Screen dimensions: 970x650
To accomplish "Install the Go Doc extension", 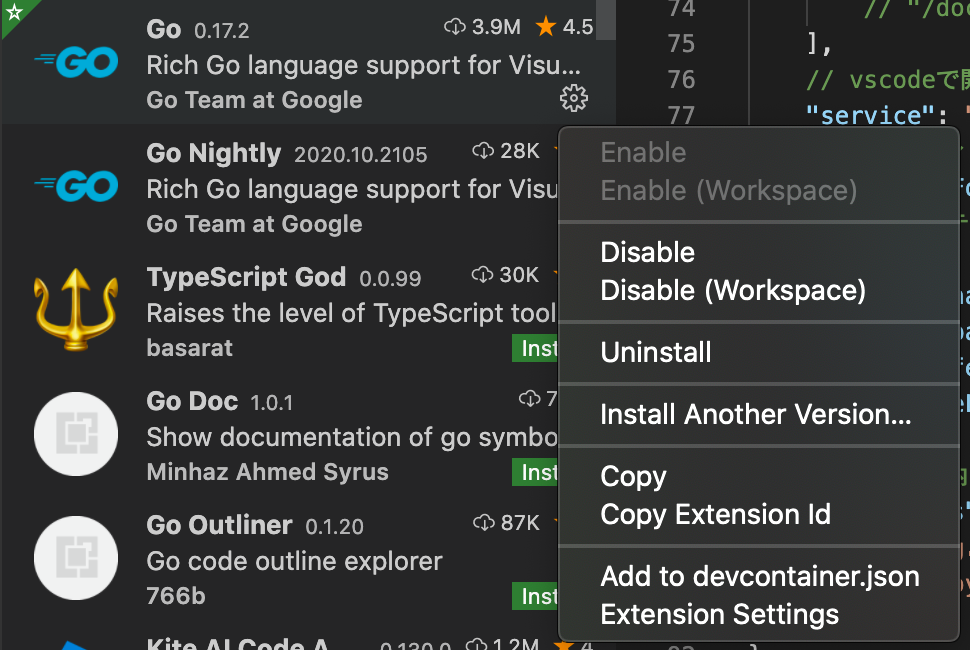I will [x=535, y=473].
